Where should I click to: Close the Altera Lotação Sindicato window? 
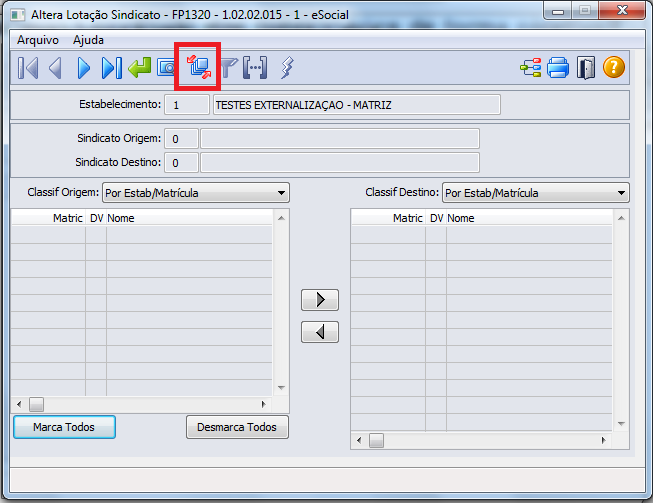[x=622, y=10]
